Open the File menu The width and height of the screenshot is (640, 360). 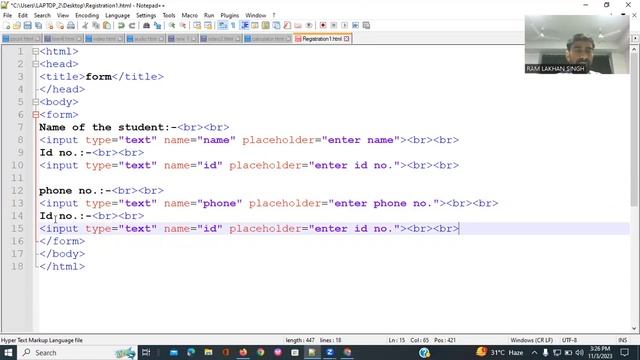pos(7,16)
